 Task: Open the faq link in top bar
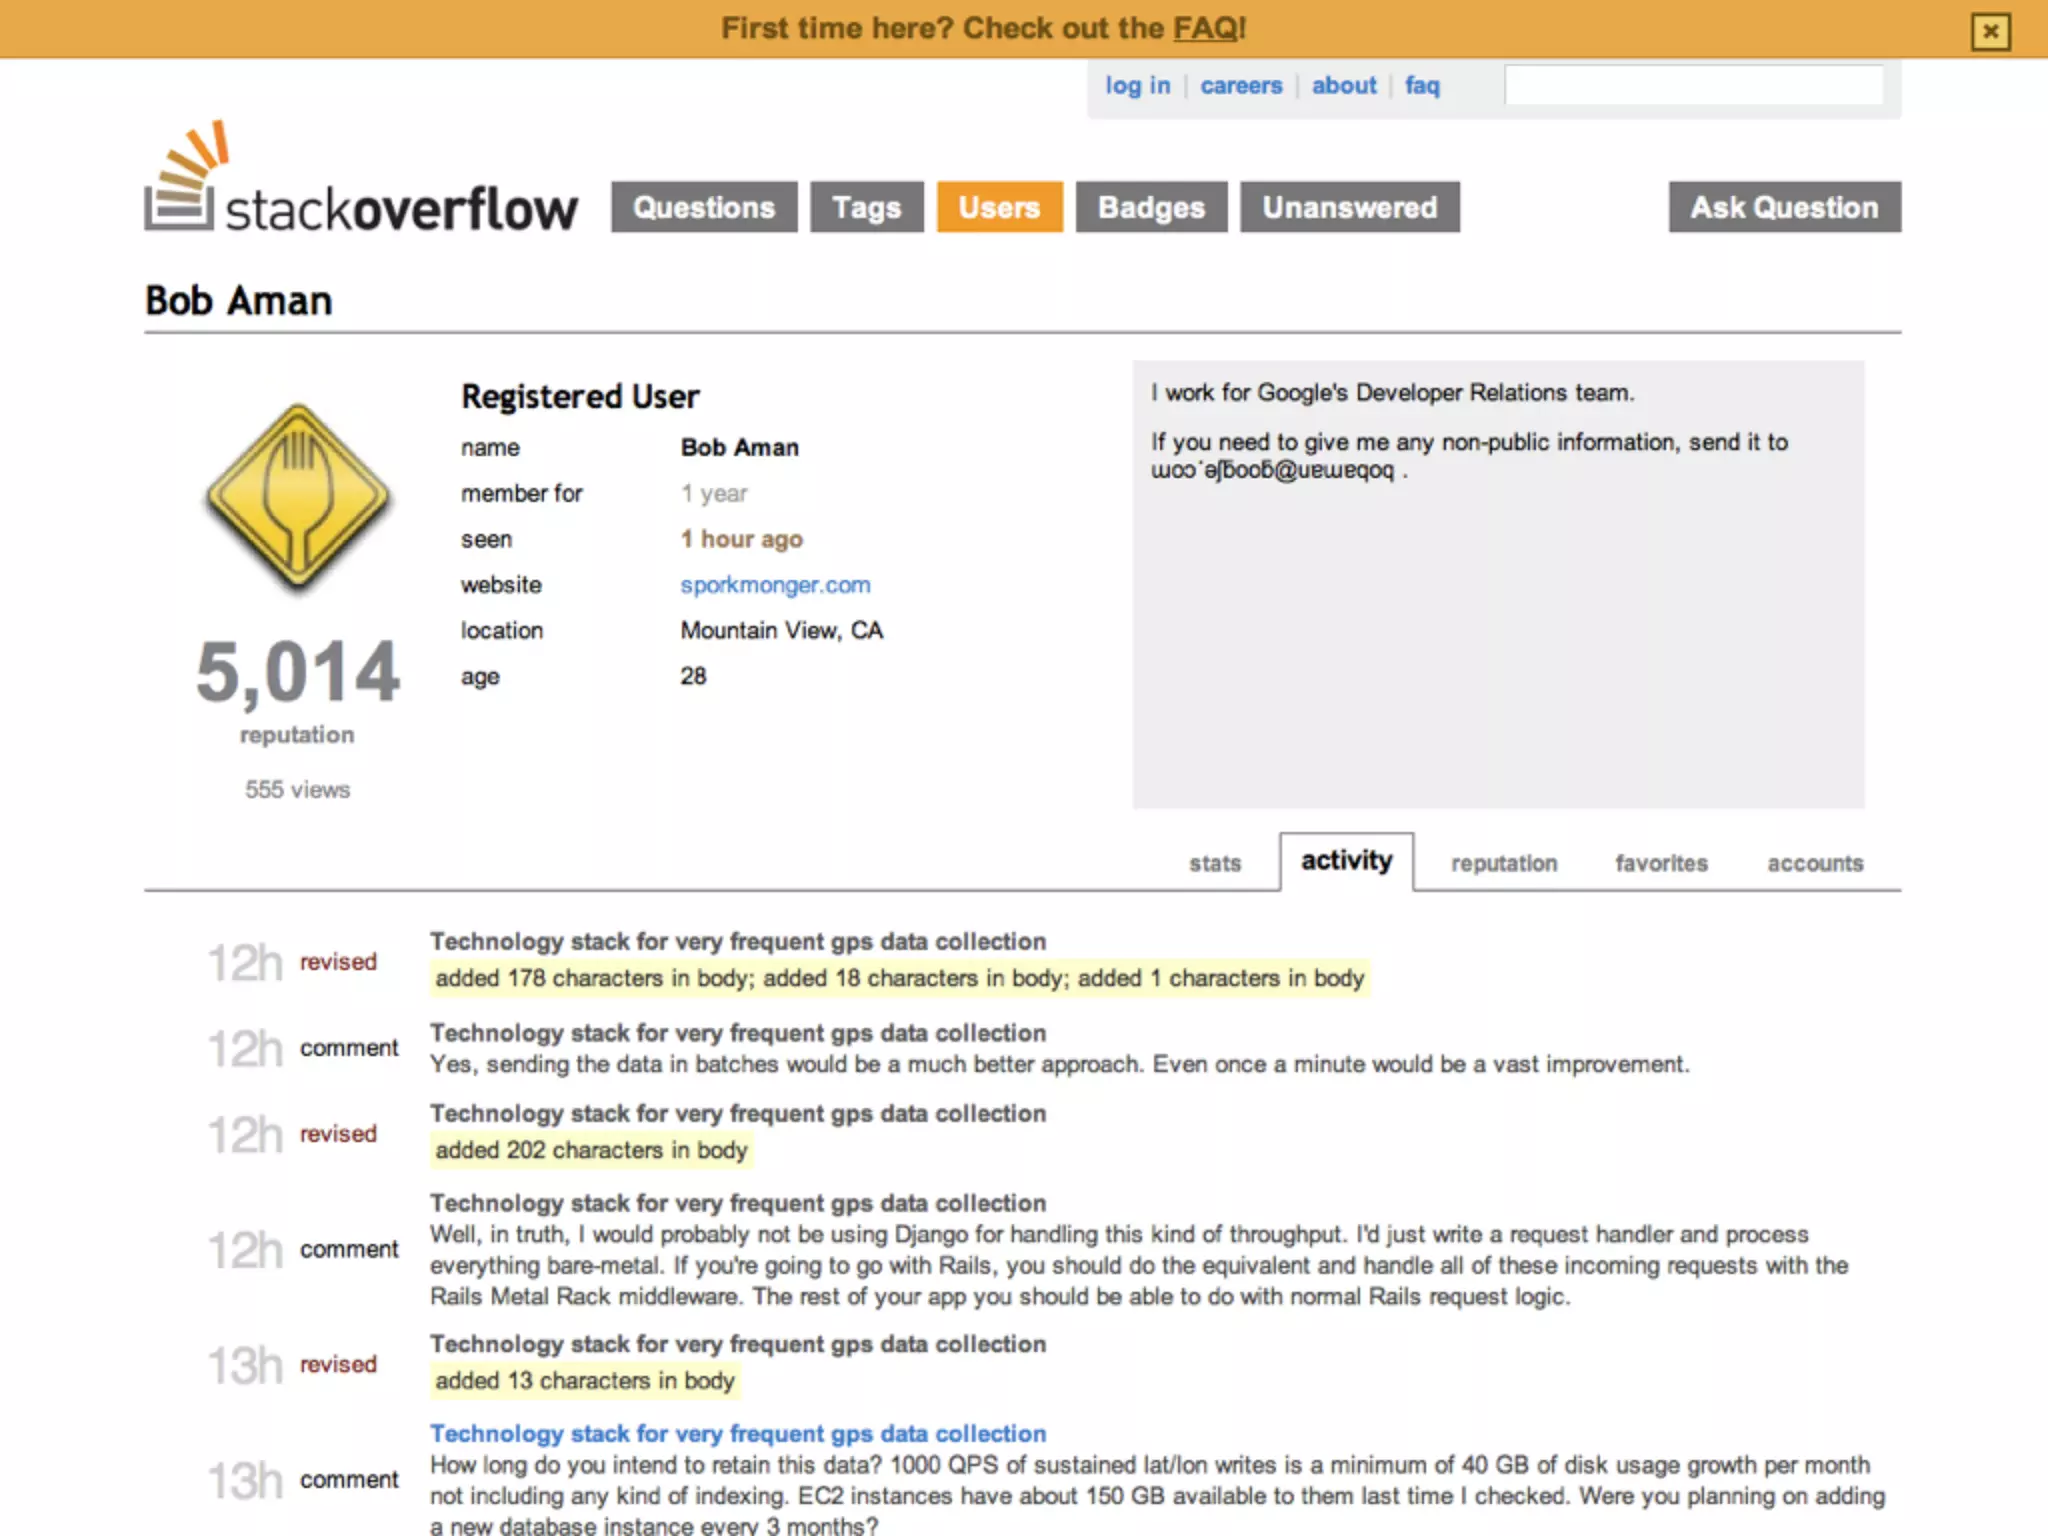tap(1421, 86)
